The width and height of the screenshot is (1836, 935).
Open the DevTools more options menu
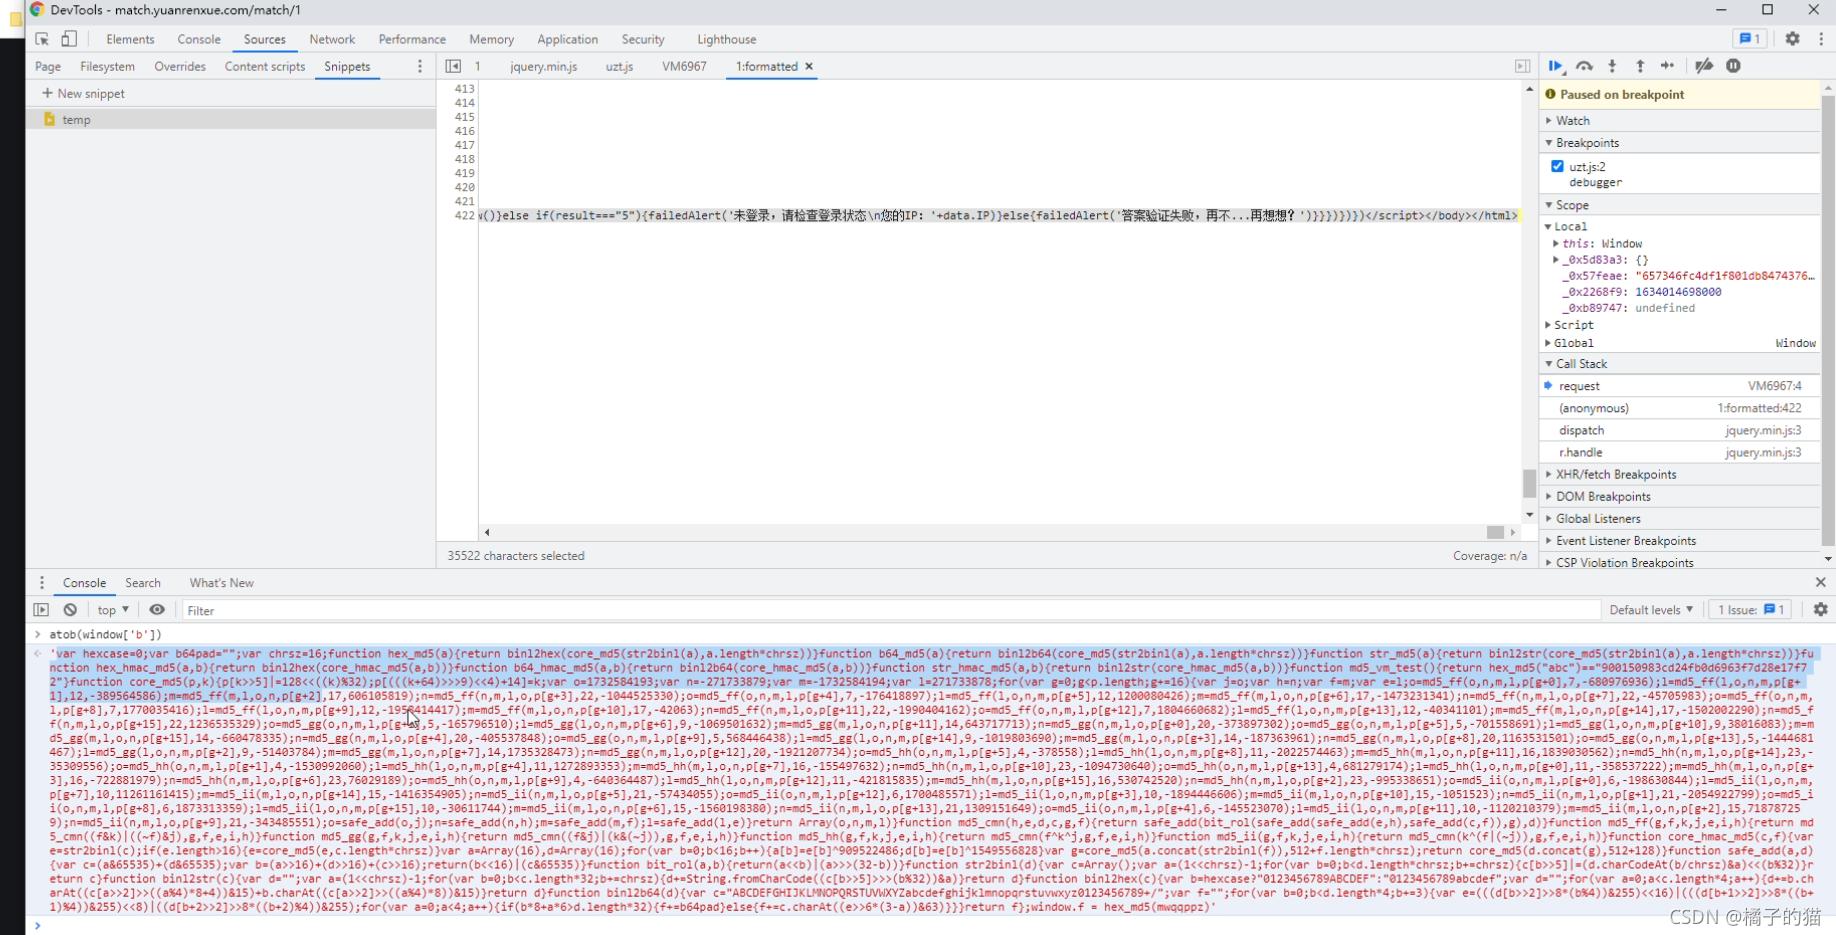[x=1821, y=39]
